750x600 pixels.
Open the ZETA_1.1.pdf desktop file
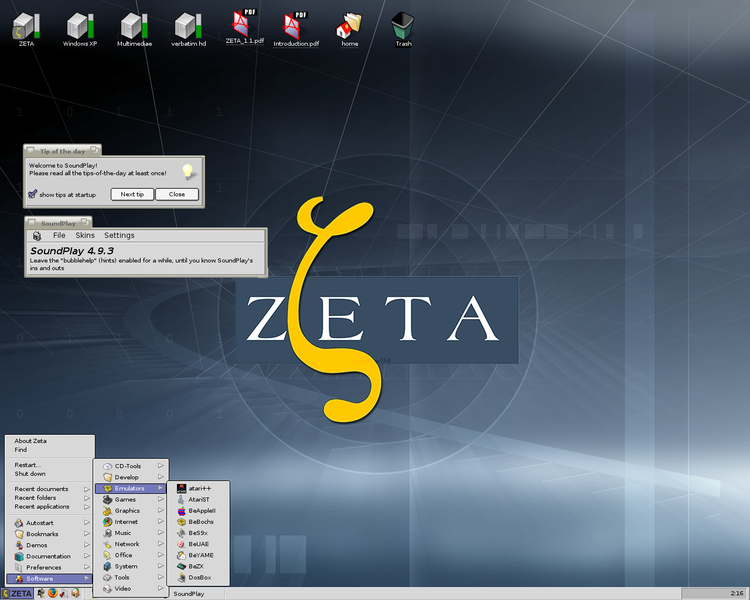(244, 27)
